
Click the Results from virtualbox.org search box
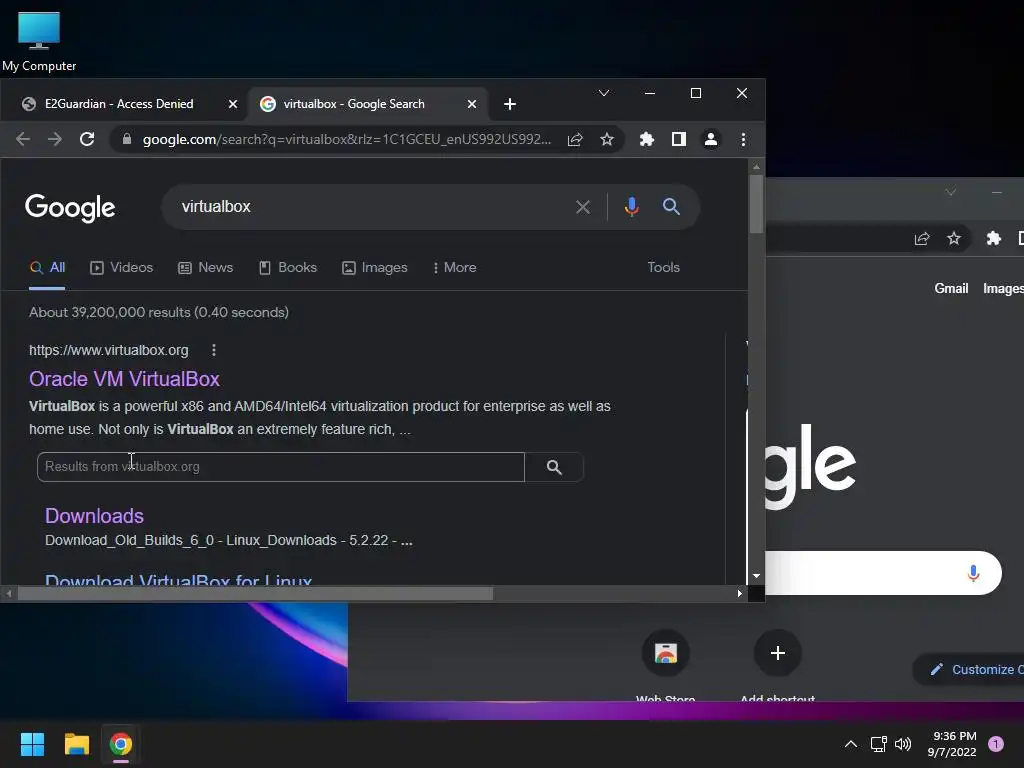[x=281, y=467]
